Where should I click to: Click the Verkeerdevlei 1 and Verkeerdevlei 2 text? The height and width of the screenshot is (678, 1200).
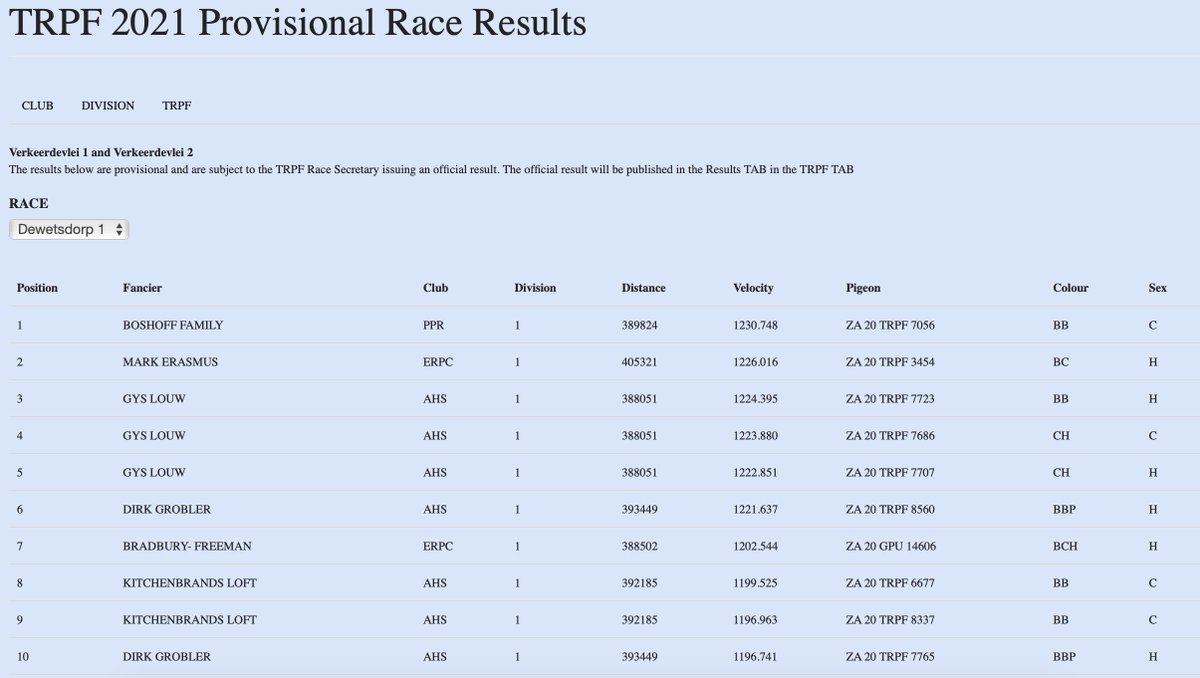[101, 152]
